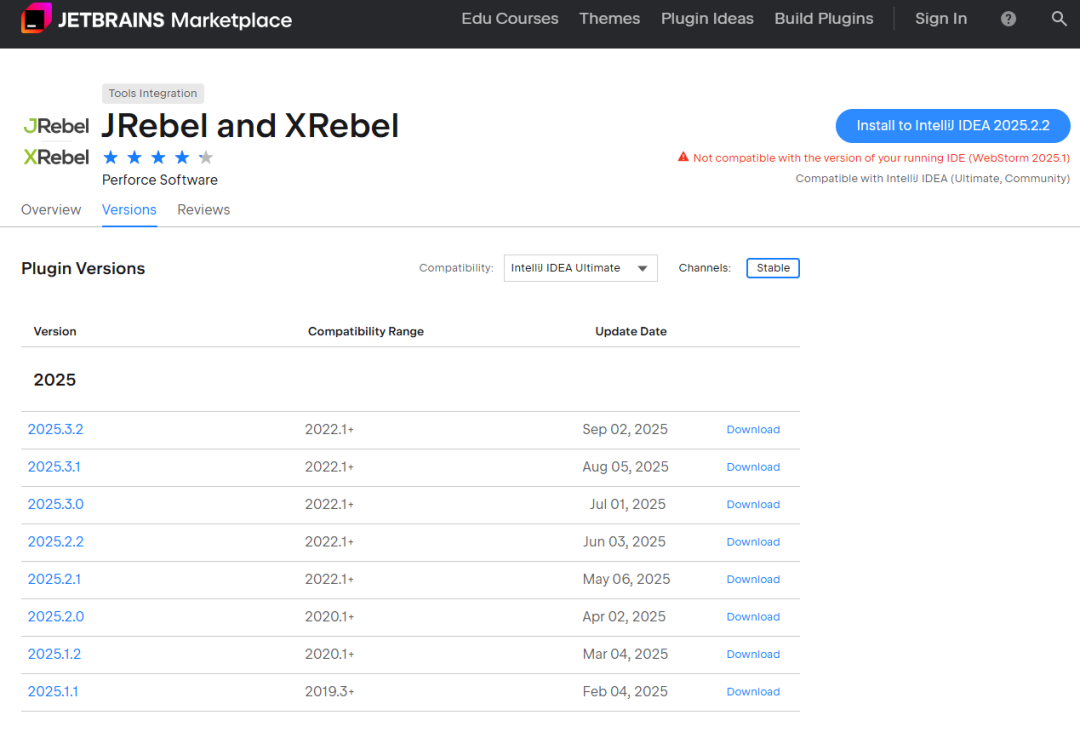The height and width of the screenshot is (738, 1080).
Task: Click the star rating icons
Action: point(158,157)
